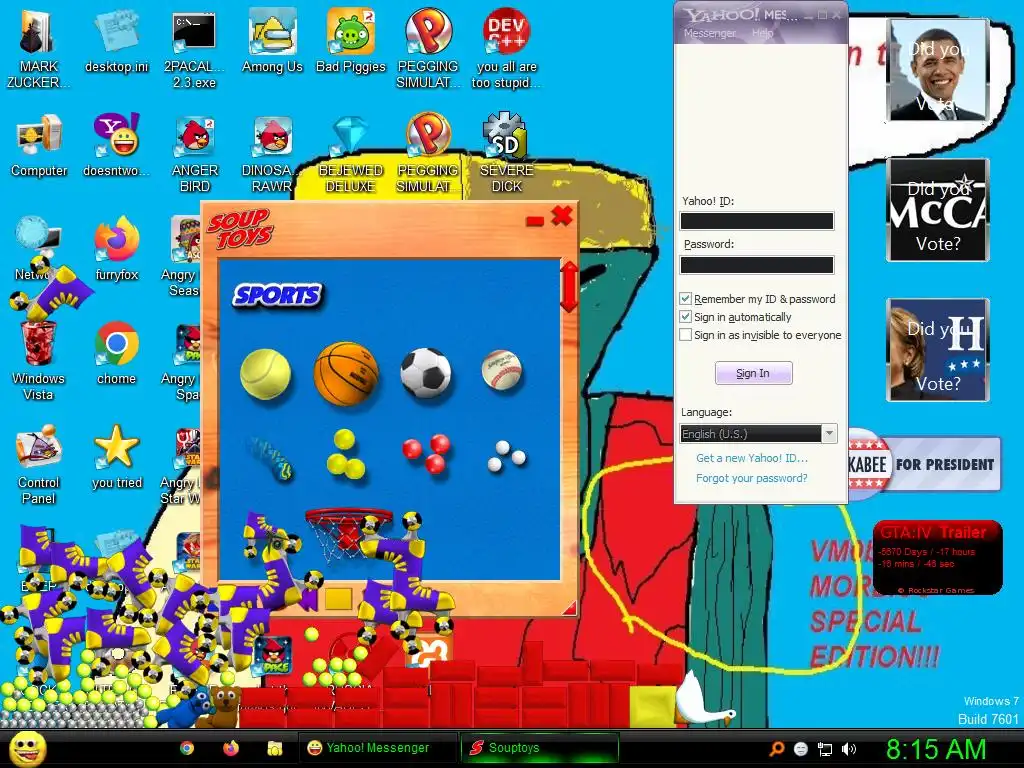Follow the Get a new Yahoo! ID link
The width and height of the screenshot is (1024, 768).
[x=752, y=458]
